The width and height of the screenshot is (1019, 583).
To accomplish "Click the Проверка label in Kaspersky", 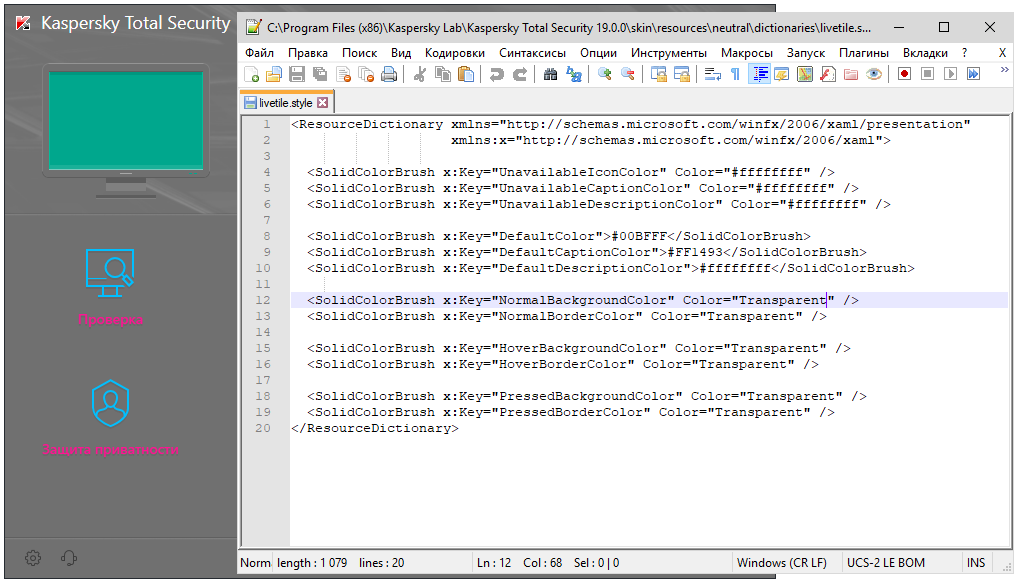I will (110, 320).
